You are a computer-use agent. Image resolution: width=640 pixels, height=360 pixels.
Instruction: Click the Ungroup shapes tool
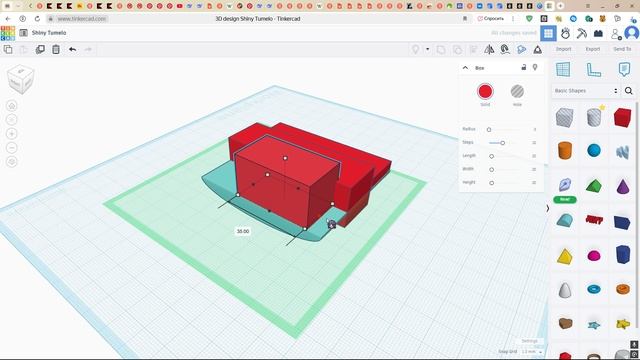coord(457,49)
